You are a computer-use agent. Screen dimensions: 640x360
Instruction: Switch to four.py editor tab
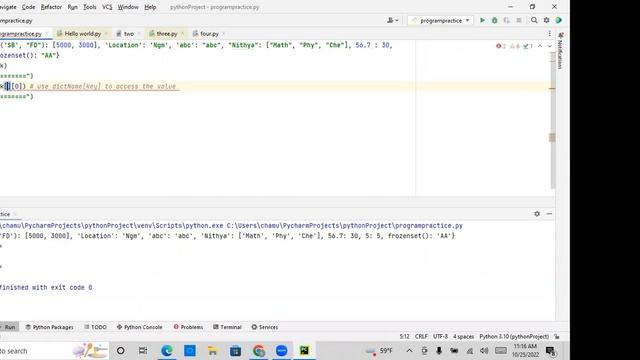click(209, 33)
